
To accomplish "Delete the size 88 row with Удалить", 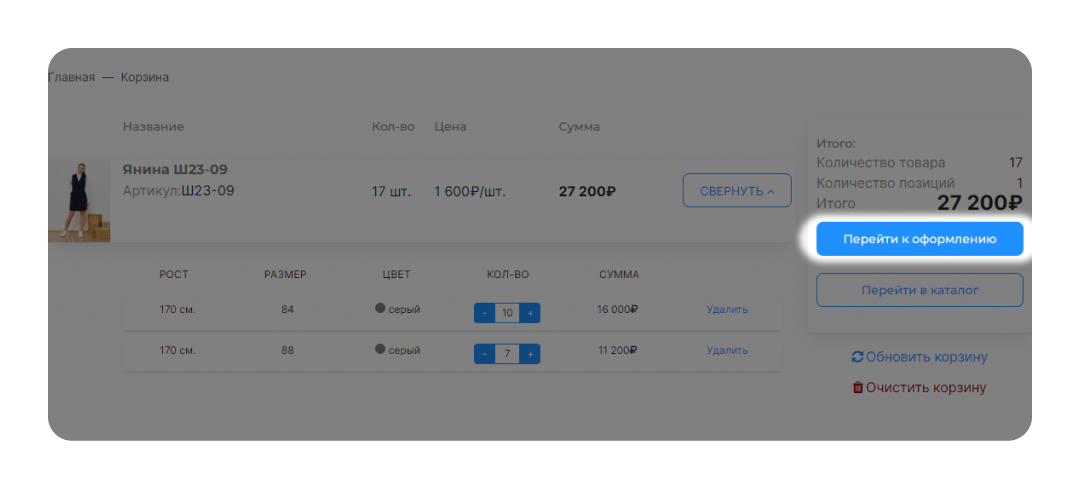I will tap(727, 351).
